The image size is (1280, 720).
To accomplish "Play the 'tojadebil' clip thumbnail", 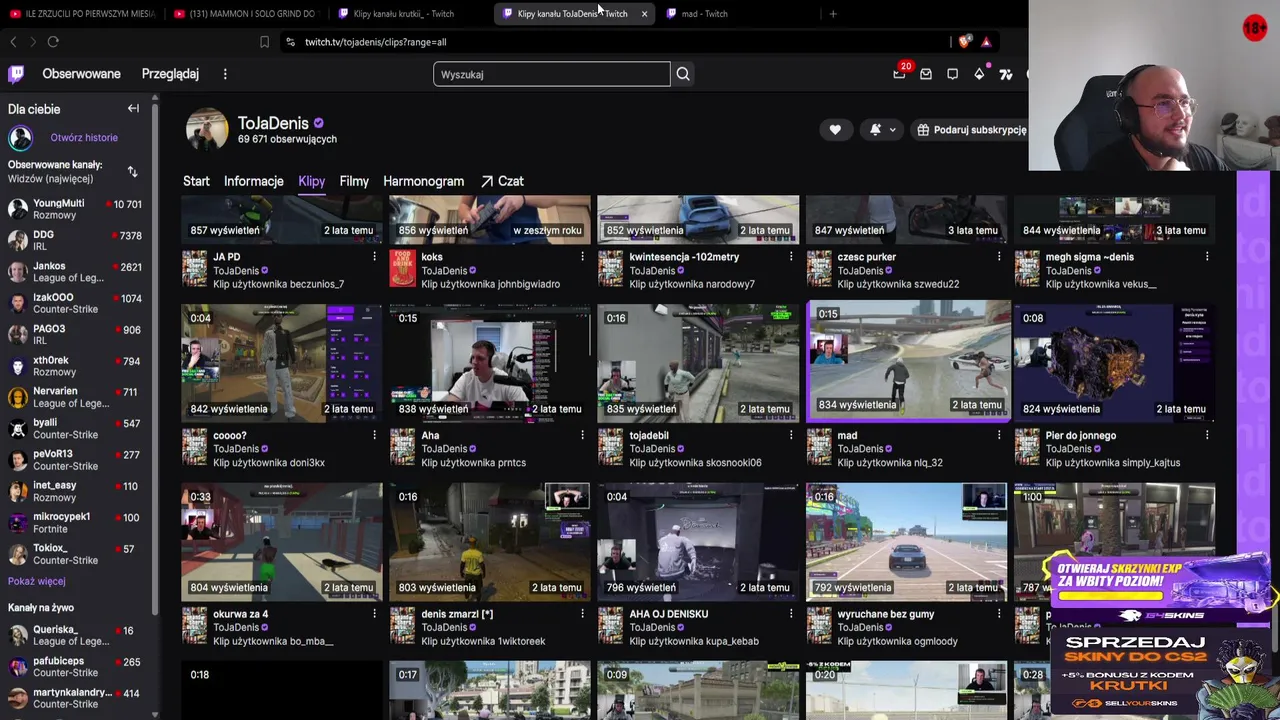I will point(698,363).
